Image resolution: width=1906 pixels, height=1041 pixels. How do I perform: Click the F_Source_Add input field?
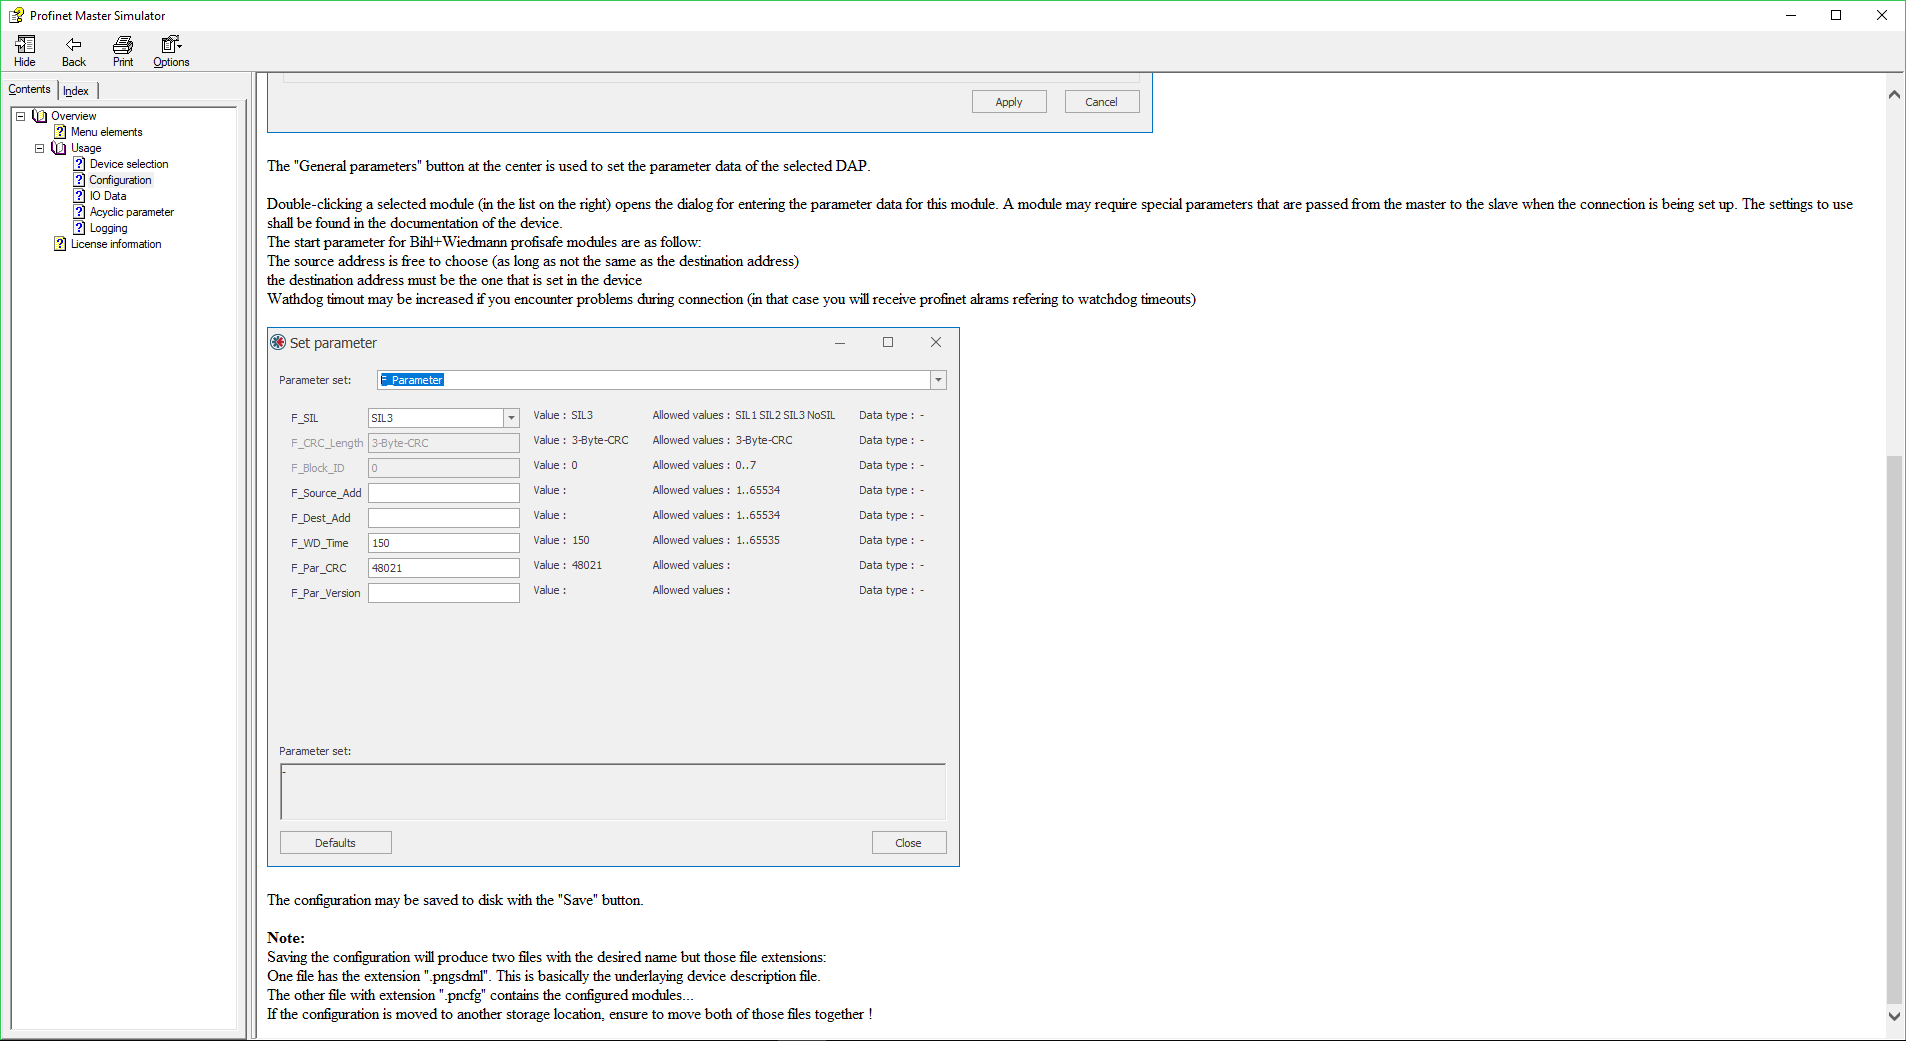(443, 492)
